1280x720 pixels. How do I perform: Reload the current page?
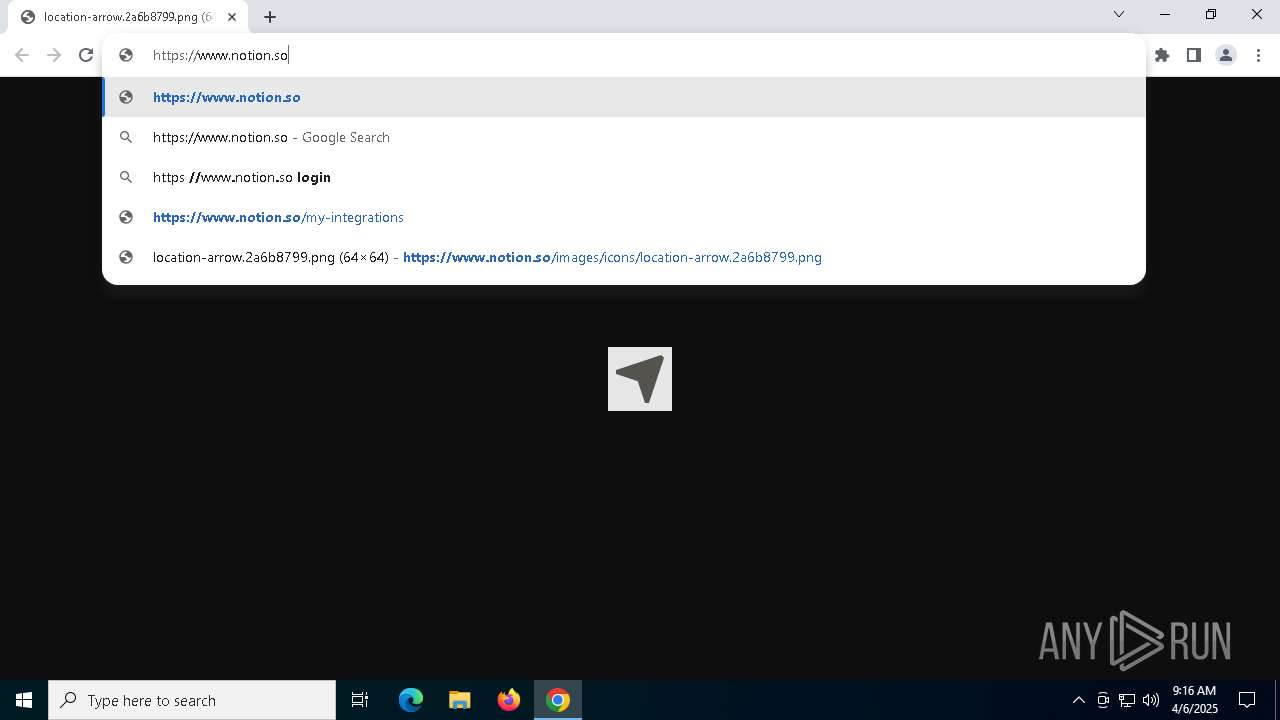point(86,55)
